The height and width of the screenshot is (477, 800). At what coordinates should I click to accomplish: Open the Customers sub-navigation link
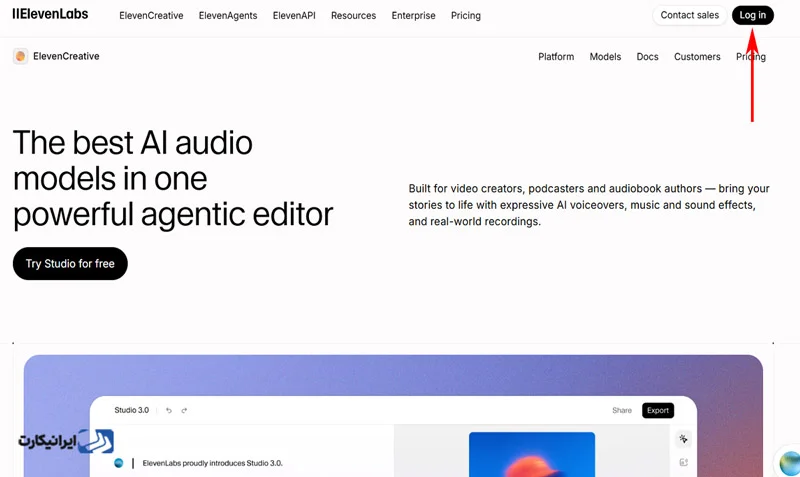697,57
